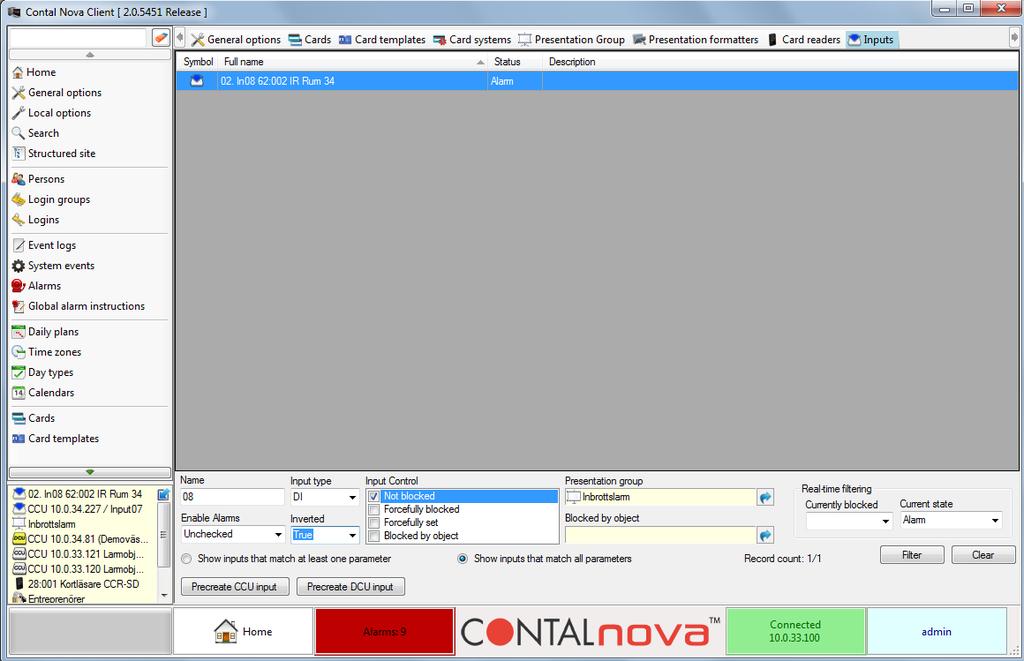The height and width of the screenshot is (661, 1024).
Task: Open Structured site entry
Action: click(x=54, y=153)
